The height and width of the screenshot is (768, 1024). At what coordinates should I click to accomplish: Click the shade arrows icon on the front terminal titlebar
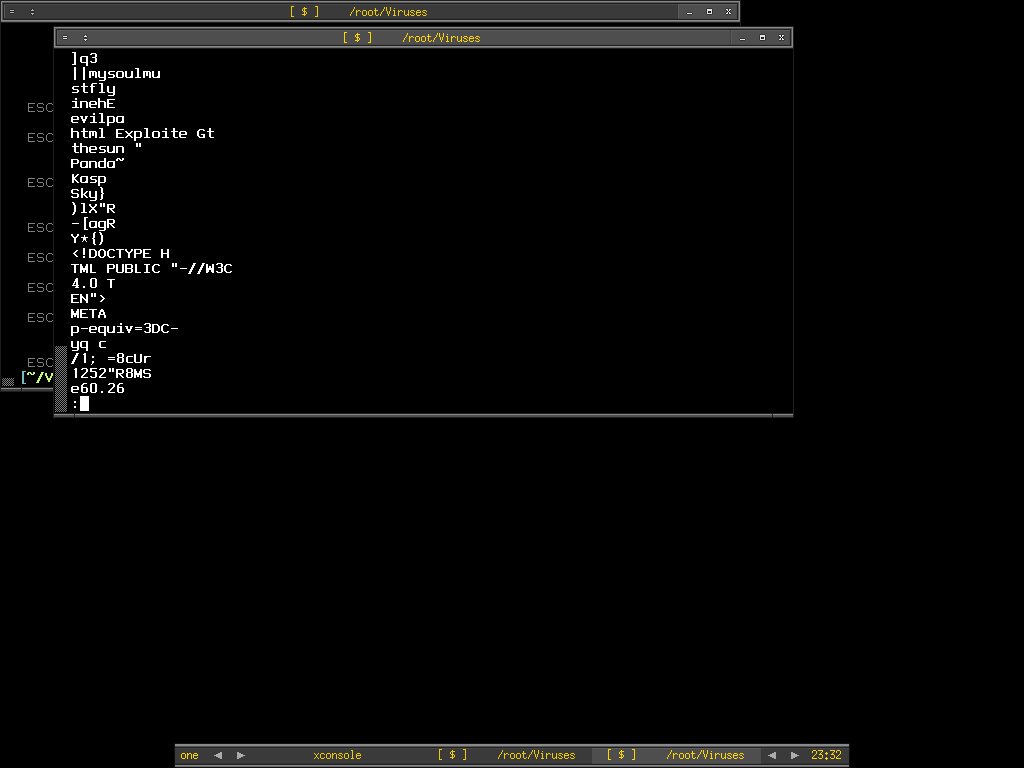coord(85,38)
